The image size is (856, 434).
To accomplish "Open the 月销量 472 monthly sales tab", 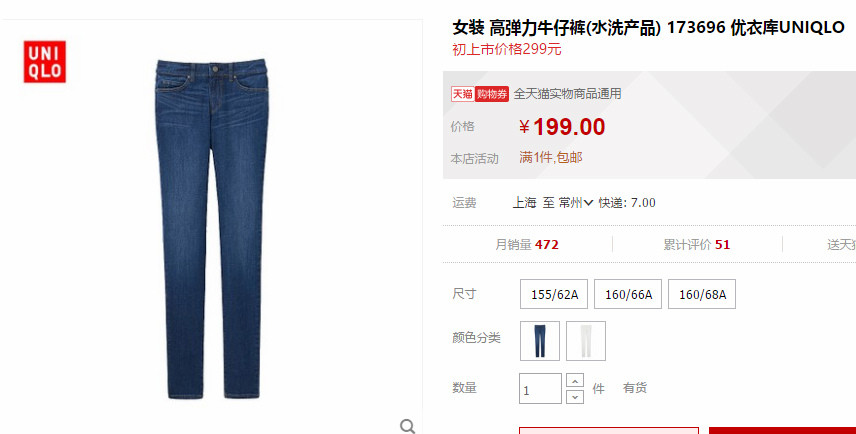I will (x=527, y=245).
